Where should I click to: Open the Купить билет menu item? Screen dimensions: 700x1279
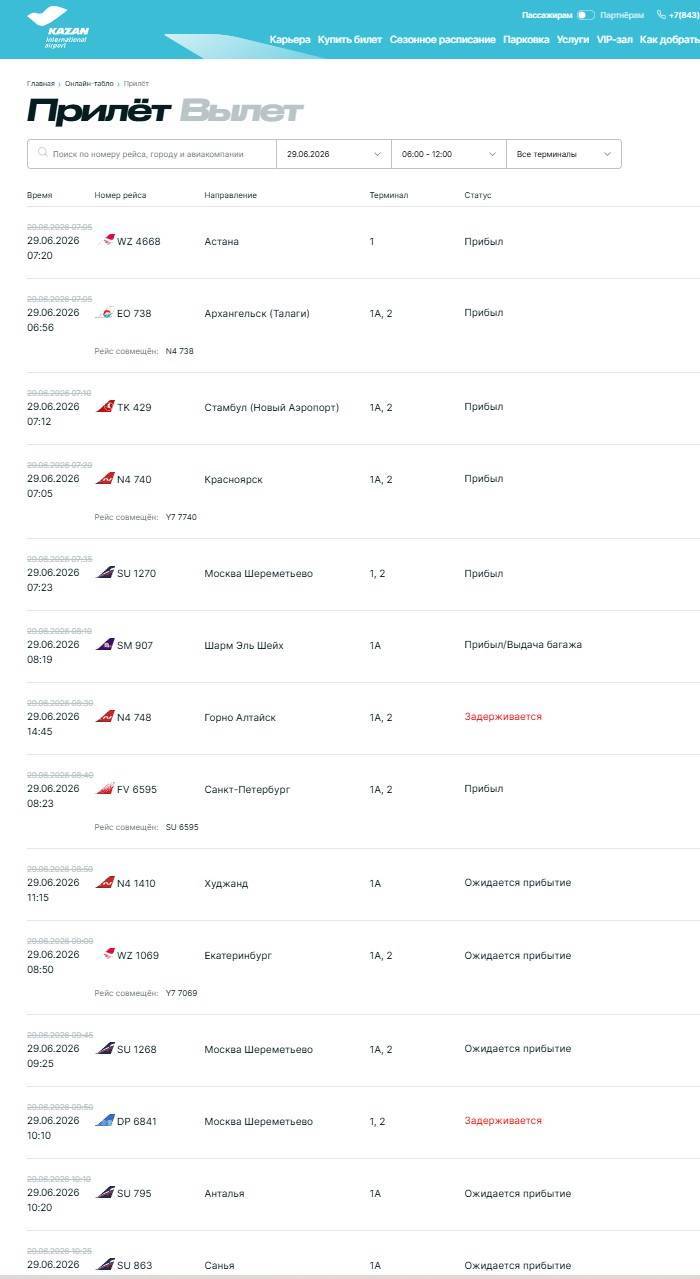tap(350, 40)
